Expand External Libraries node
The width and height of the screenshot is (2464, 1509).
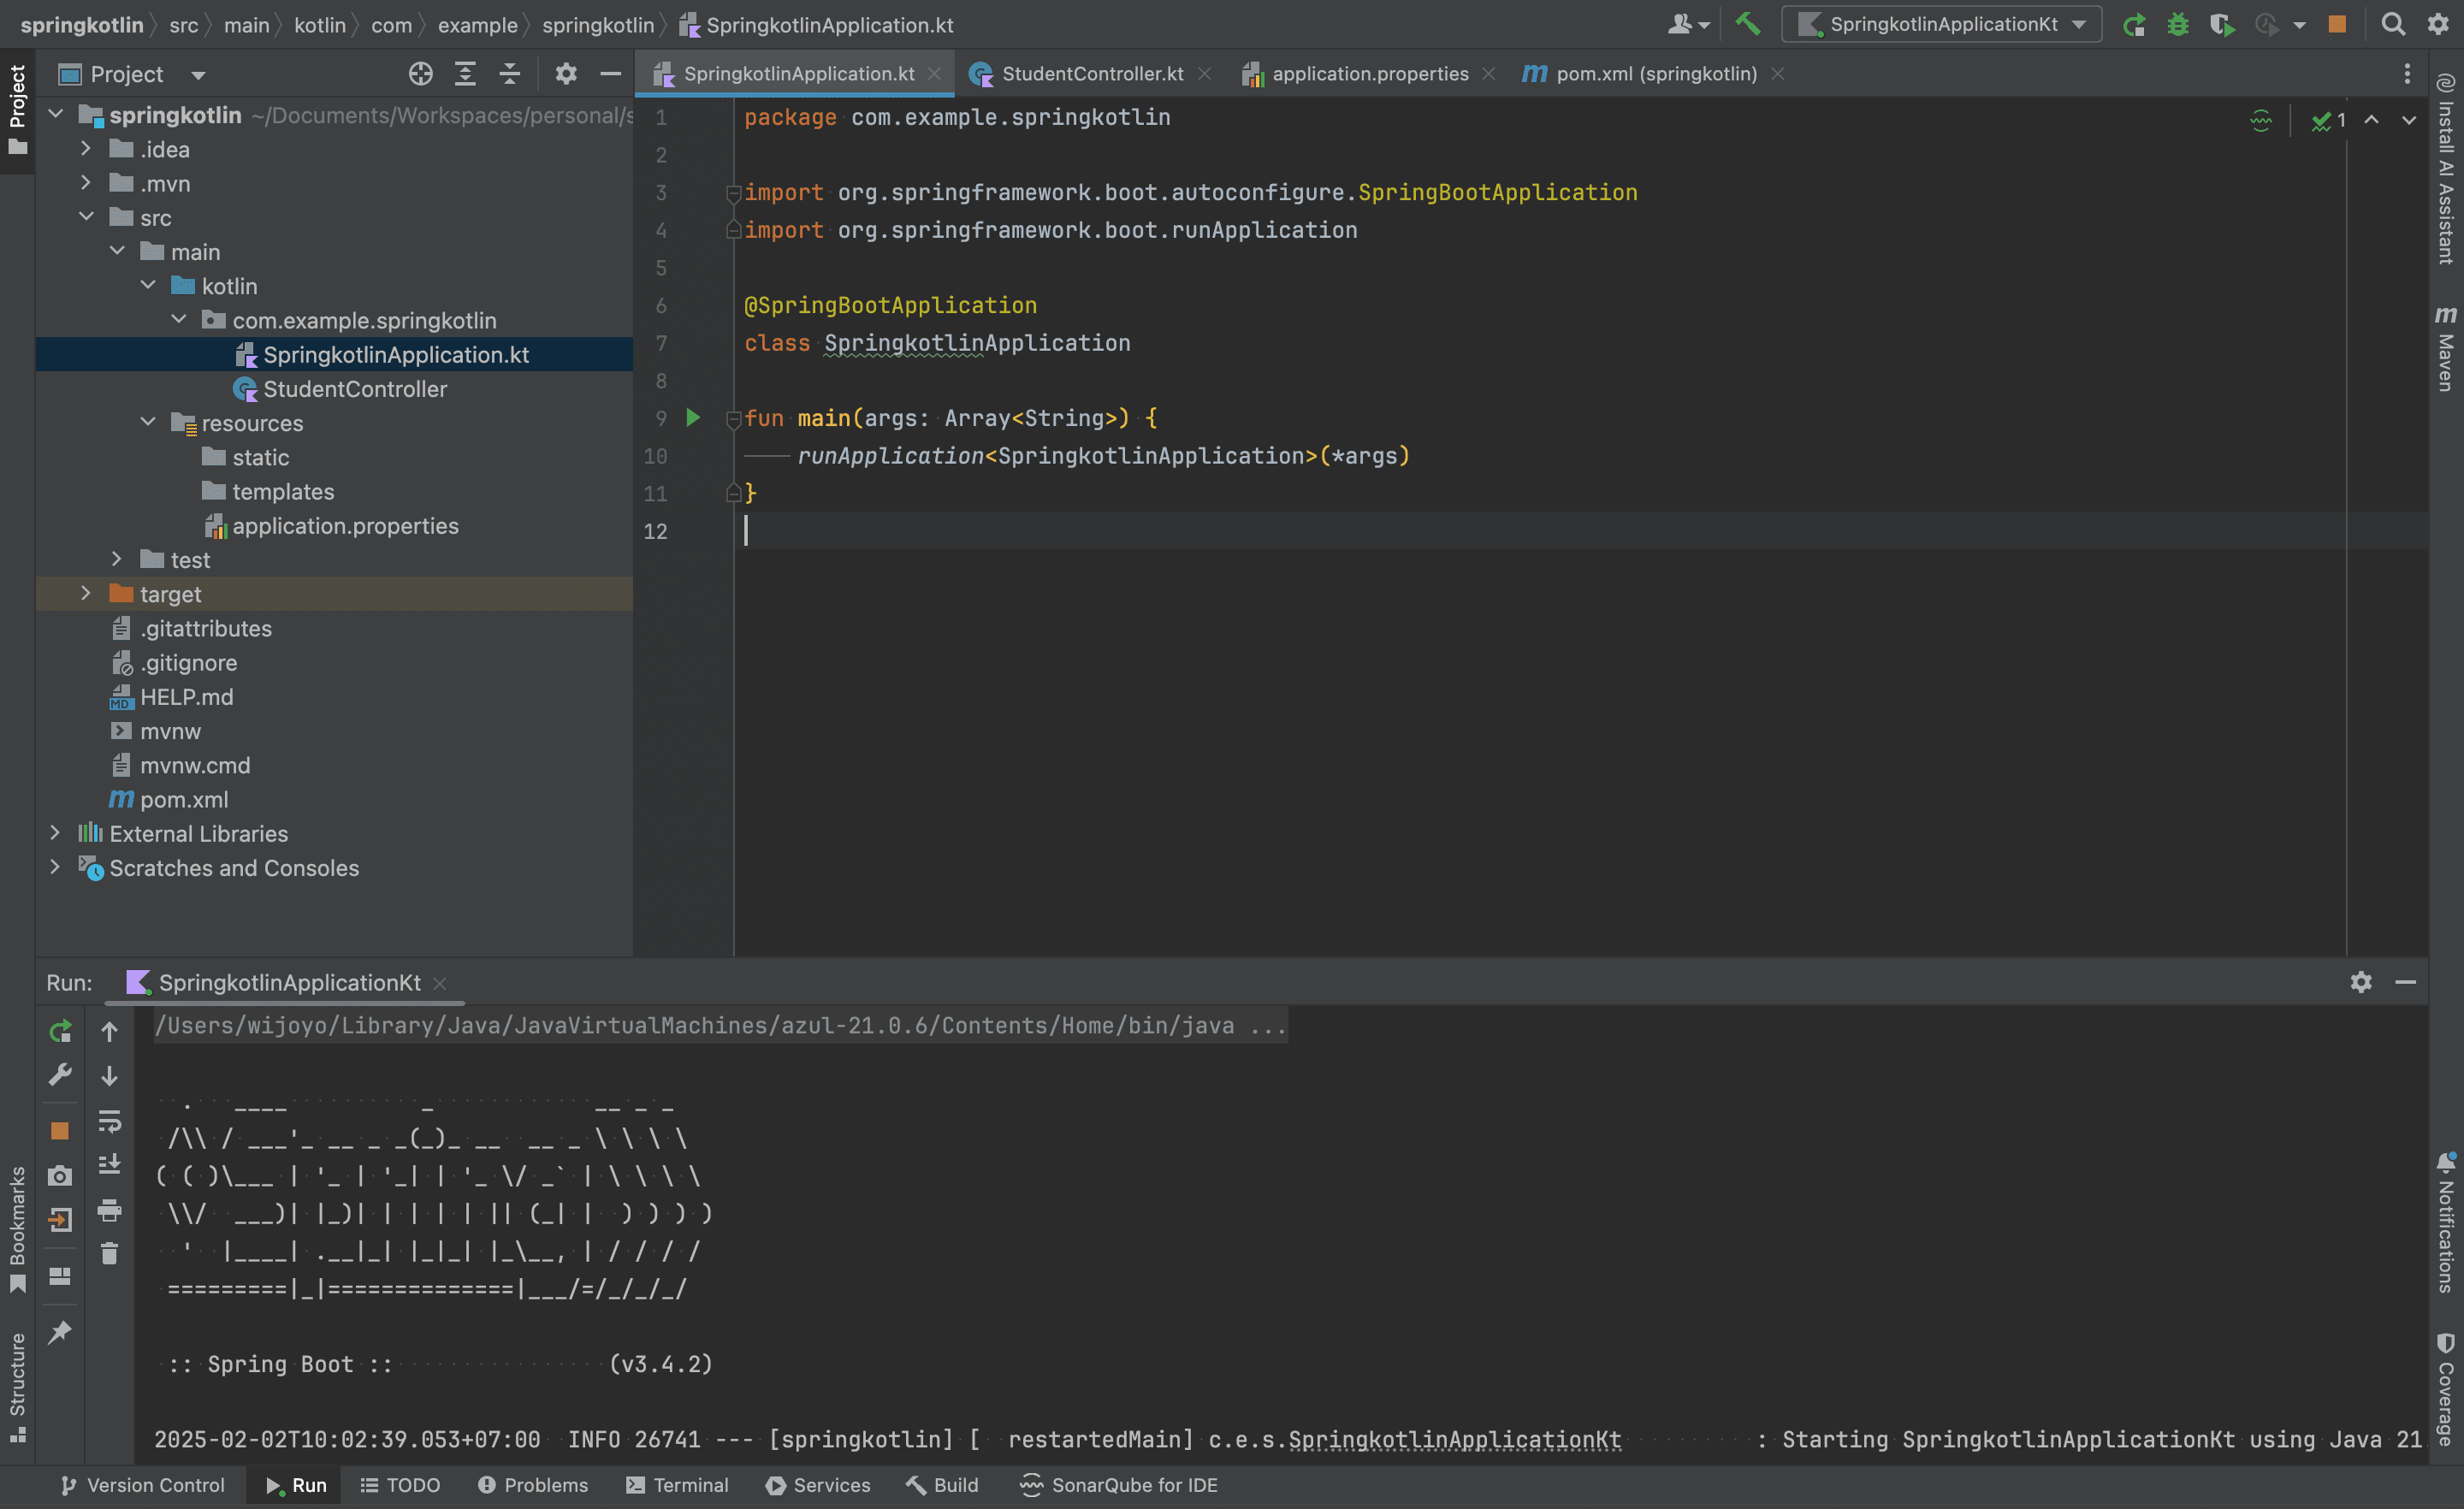(54, 833)
